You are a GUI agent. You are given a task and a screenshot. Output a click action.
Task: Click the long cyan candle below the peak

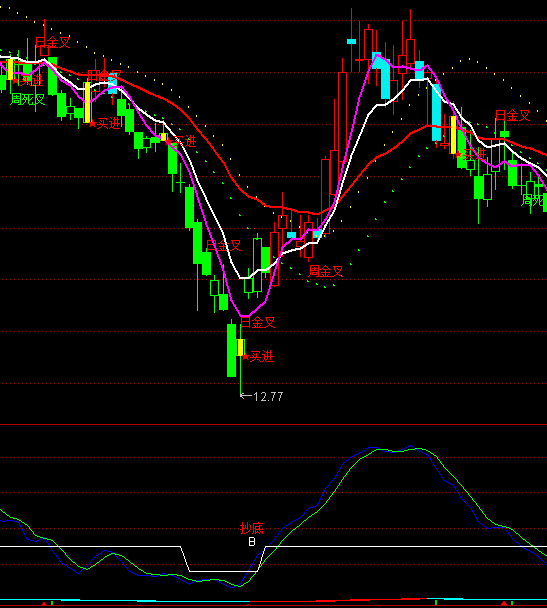[437, 112]
